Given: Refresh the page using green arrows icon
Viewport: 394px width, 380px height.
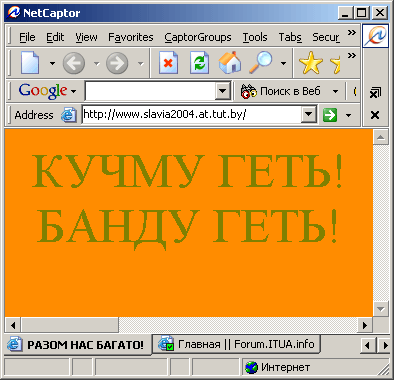Looking at the screenshot, I should (x=199, y=63).
